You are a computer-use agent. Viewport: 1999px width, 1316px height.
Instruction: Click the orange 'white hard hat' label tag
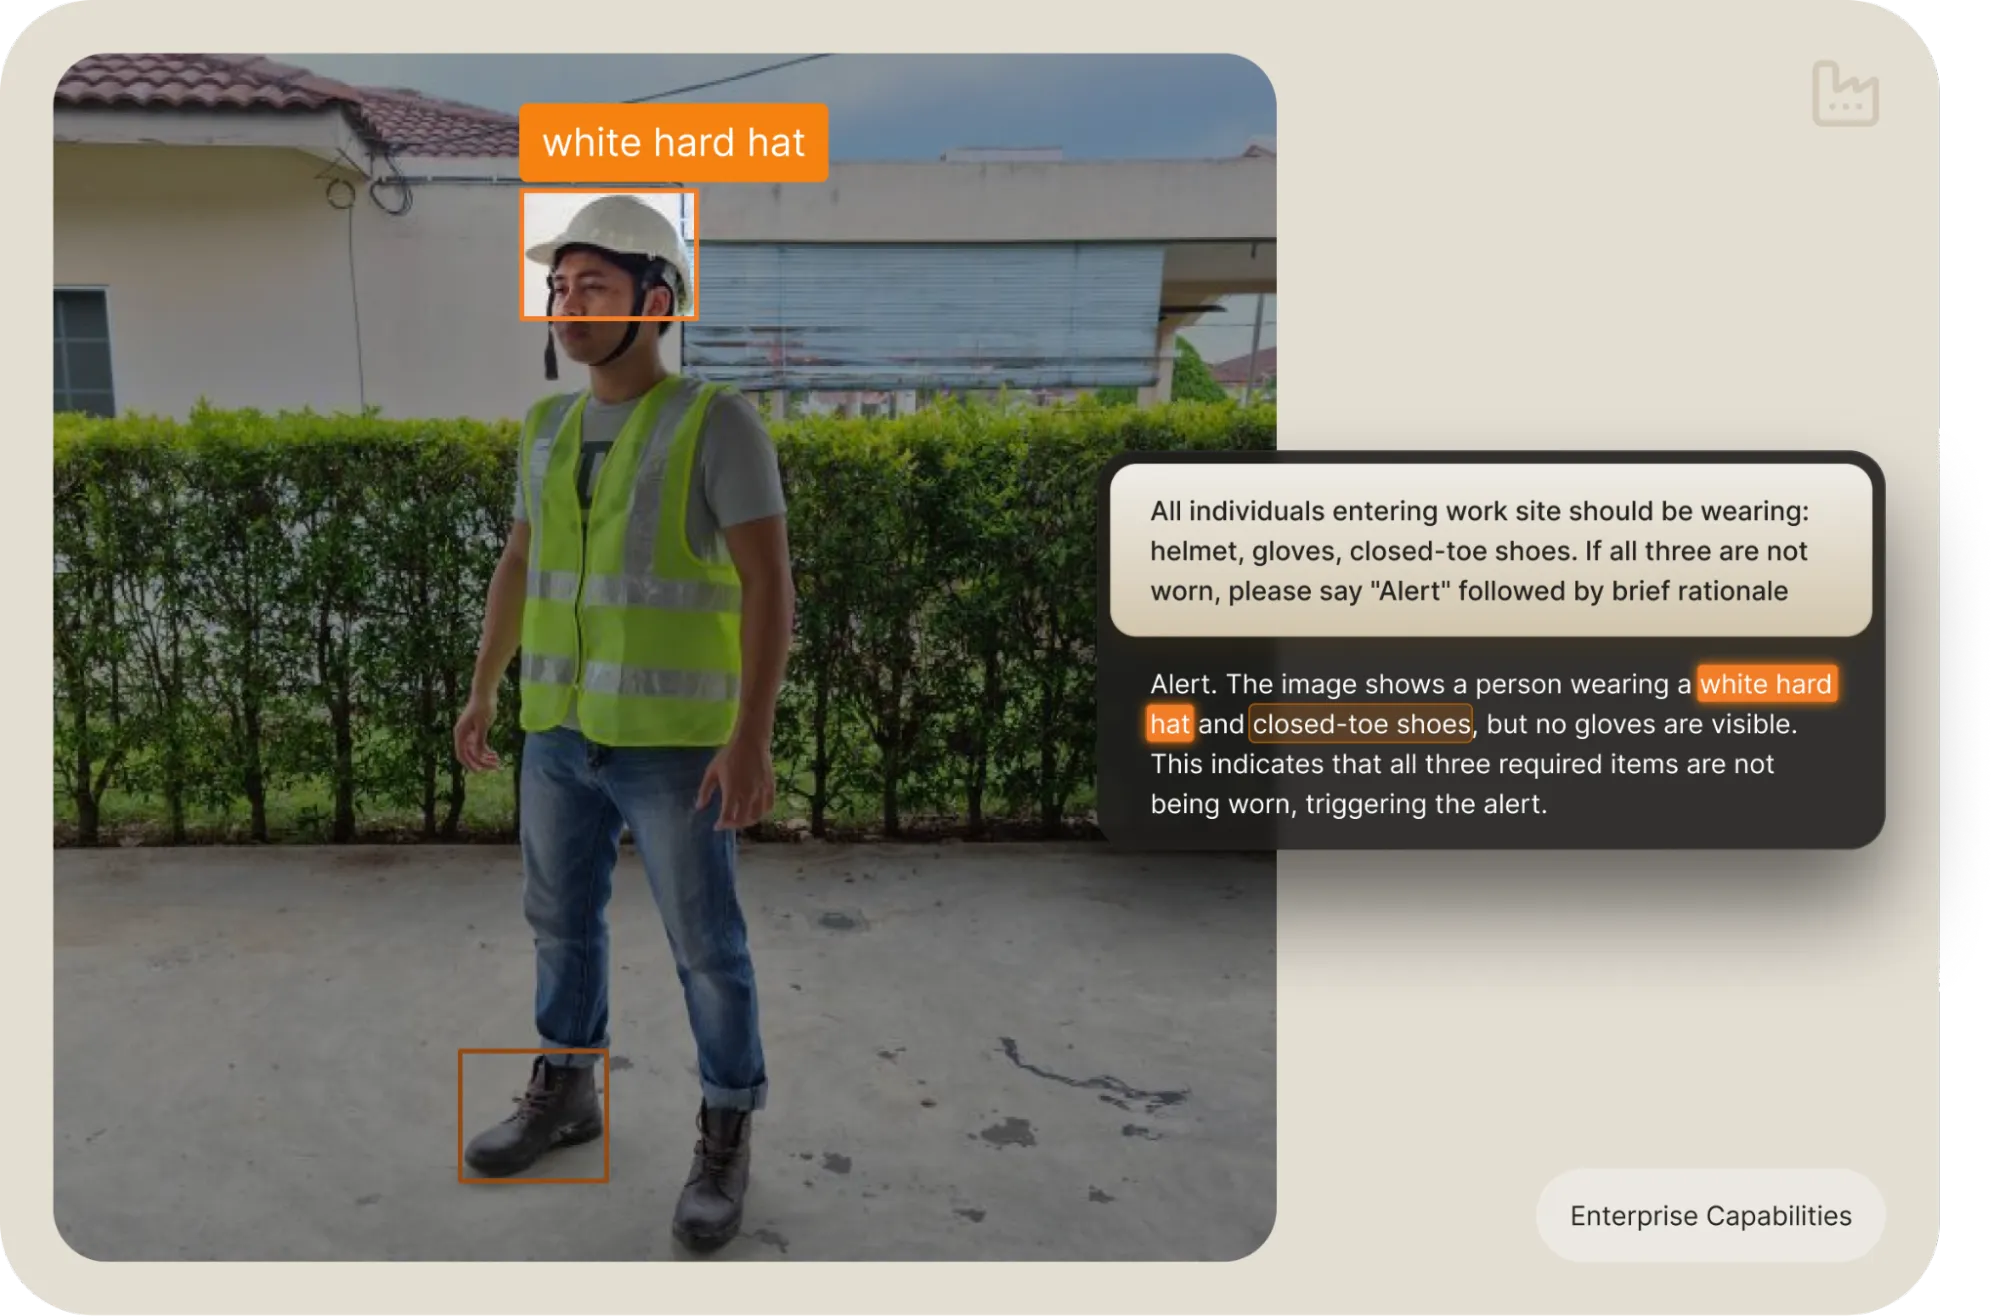673,143
